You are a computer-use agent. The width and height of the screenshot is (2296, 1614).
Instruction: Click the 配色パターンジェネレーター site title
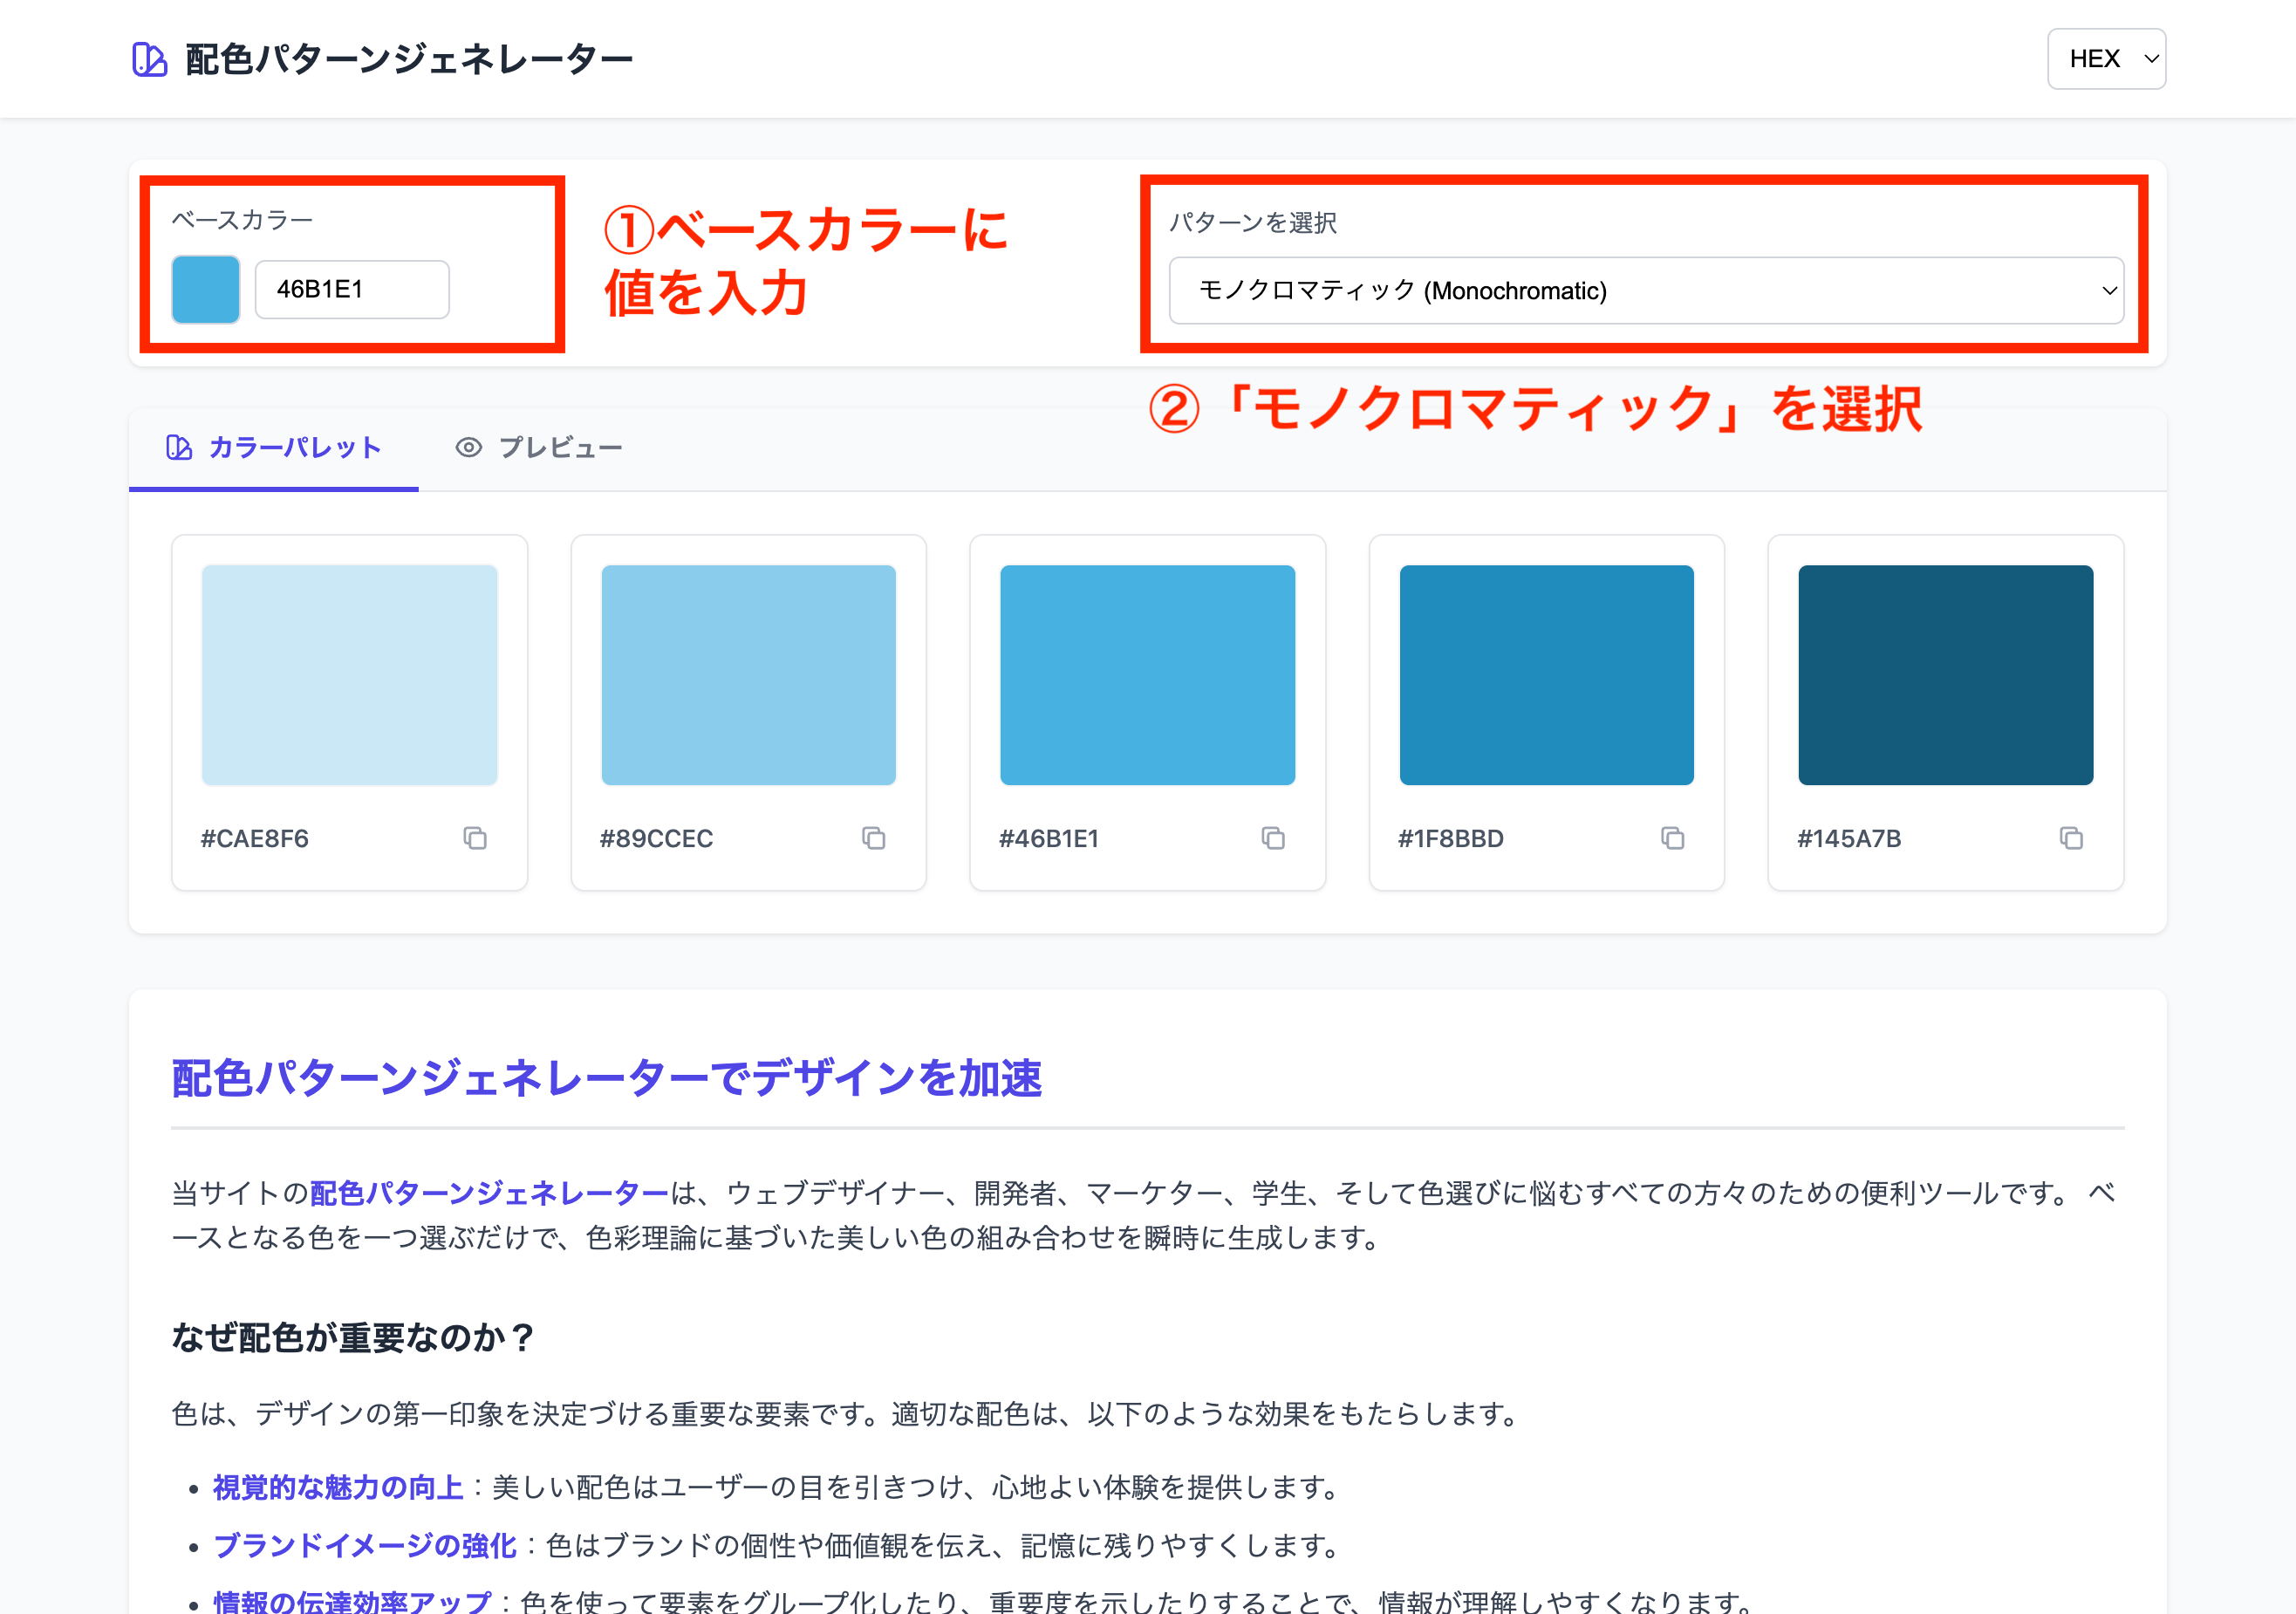pyautogui.click(x=409, y=59)
